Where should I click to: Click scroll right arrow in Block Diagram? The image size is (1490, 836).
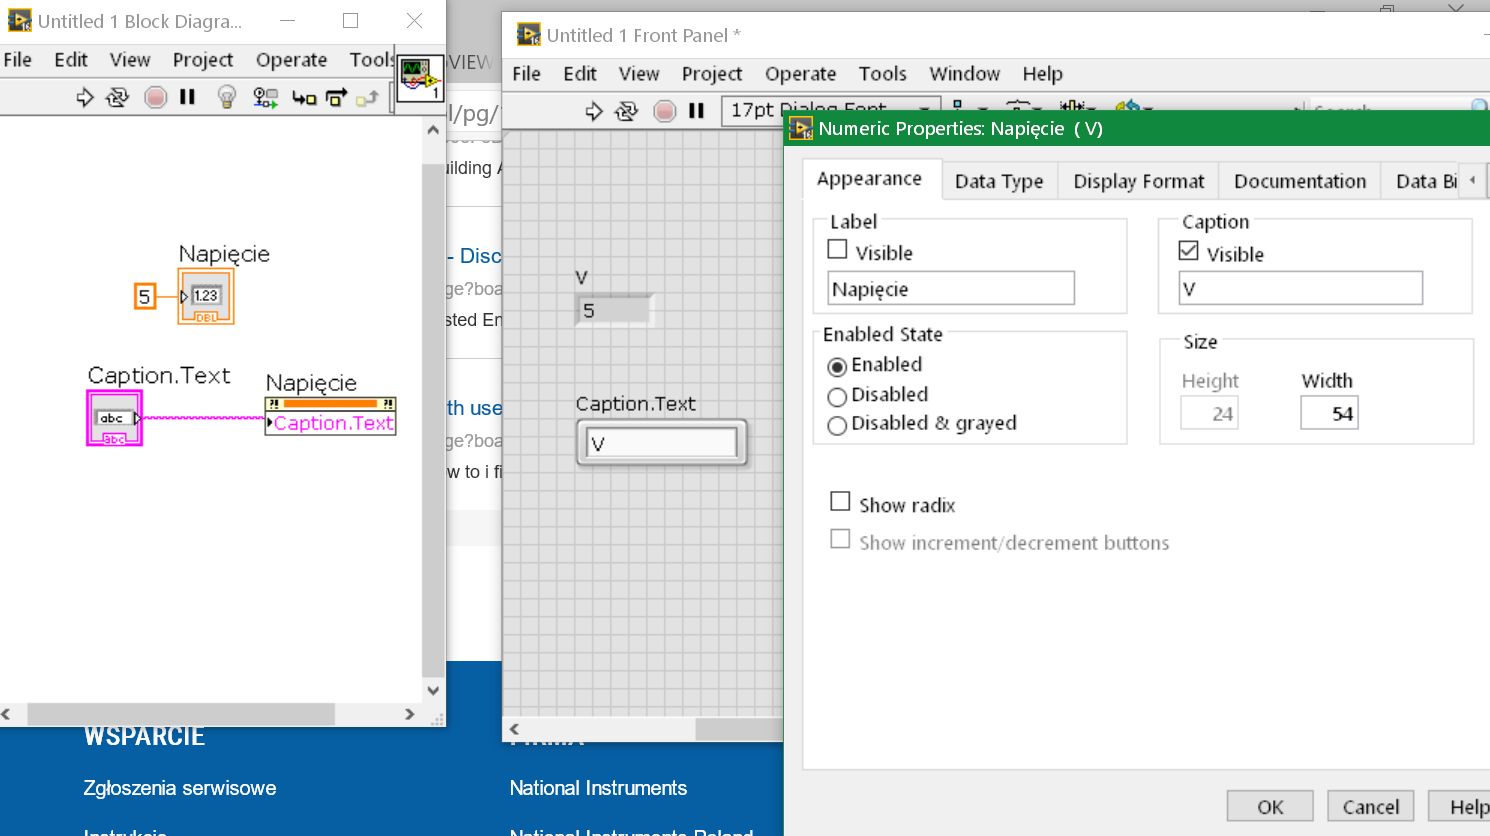(x=409, y=714)
